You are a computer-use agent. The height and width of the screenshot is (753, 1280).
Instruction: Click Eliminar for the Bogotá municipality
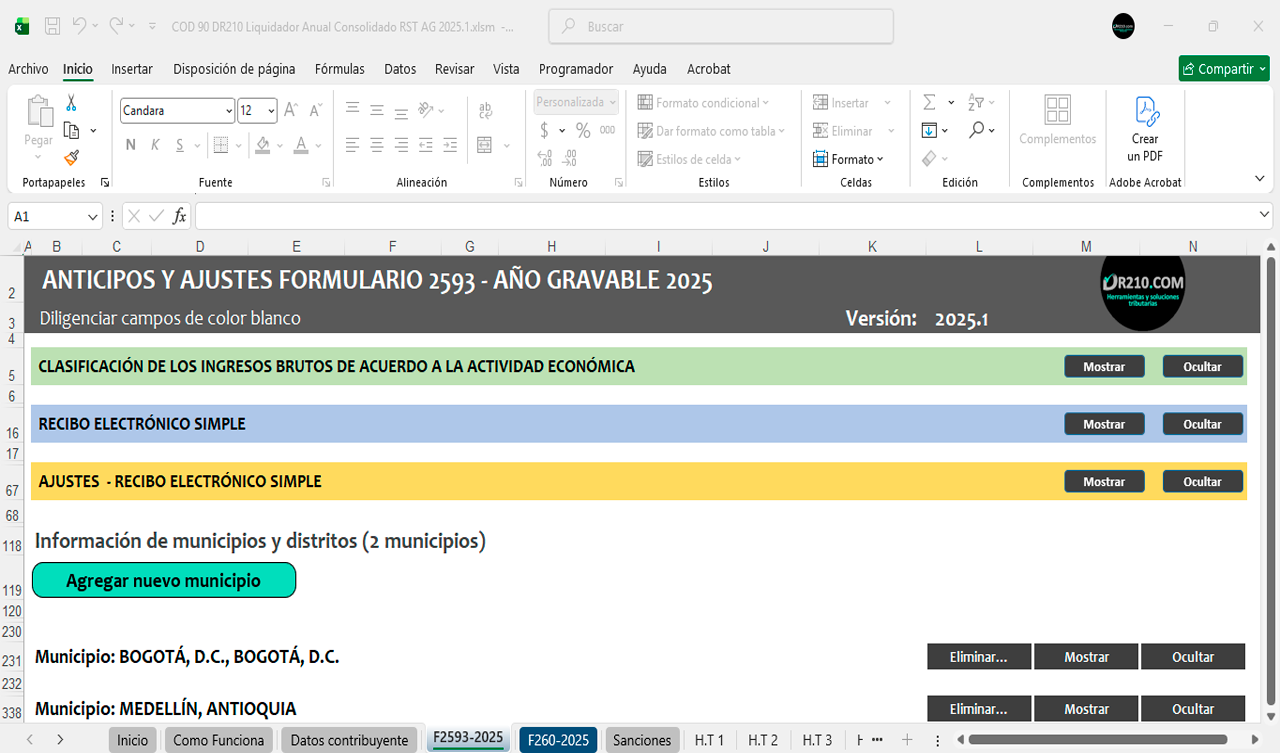pos(978,657)
